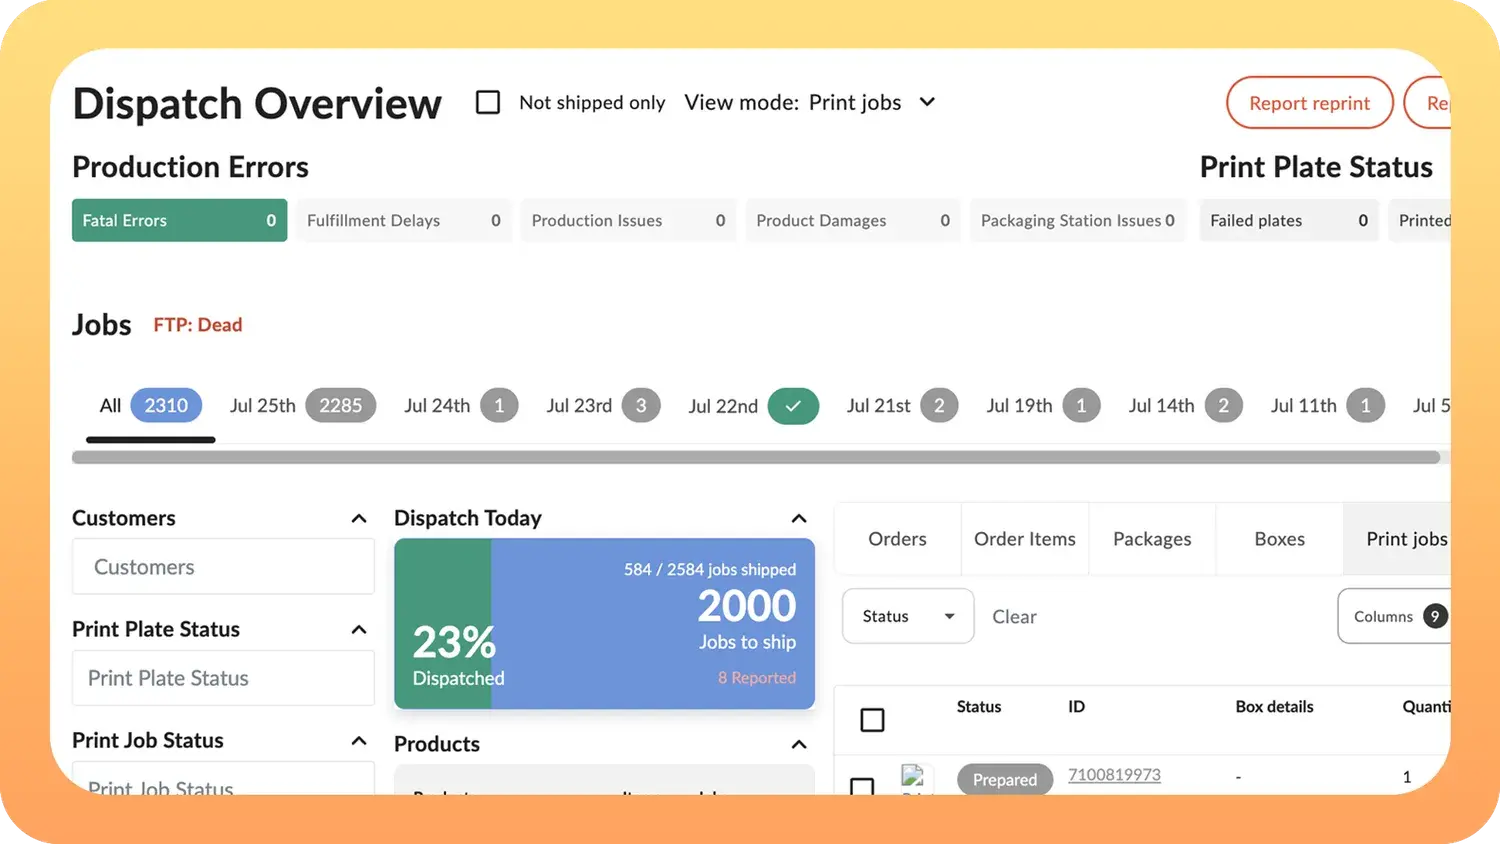Switch to the Jul 14th tab
Screen dimensions: 1500x844
point(1185,406)
